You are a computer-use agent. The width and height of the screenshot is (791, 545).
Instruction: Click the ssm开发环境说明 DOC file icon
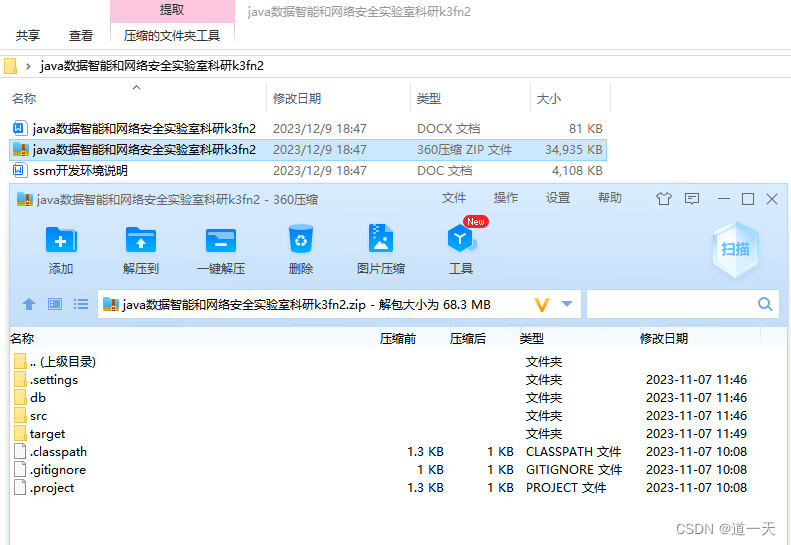pyautogui.click(x=19, y=170)
